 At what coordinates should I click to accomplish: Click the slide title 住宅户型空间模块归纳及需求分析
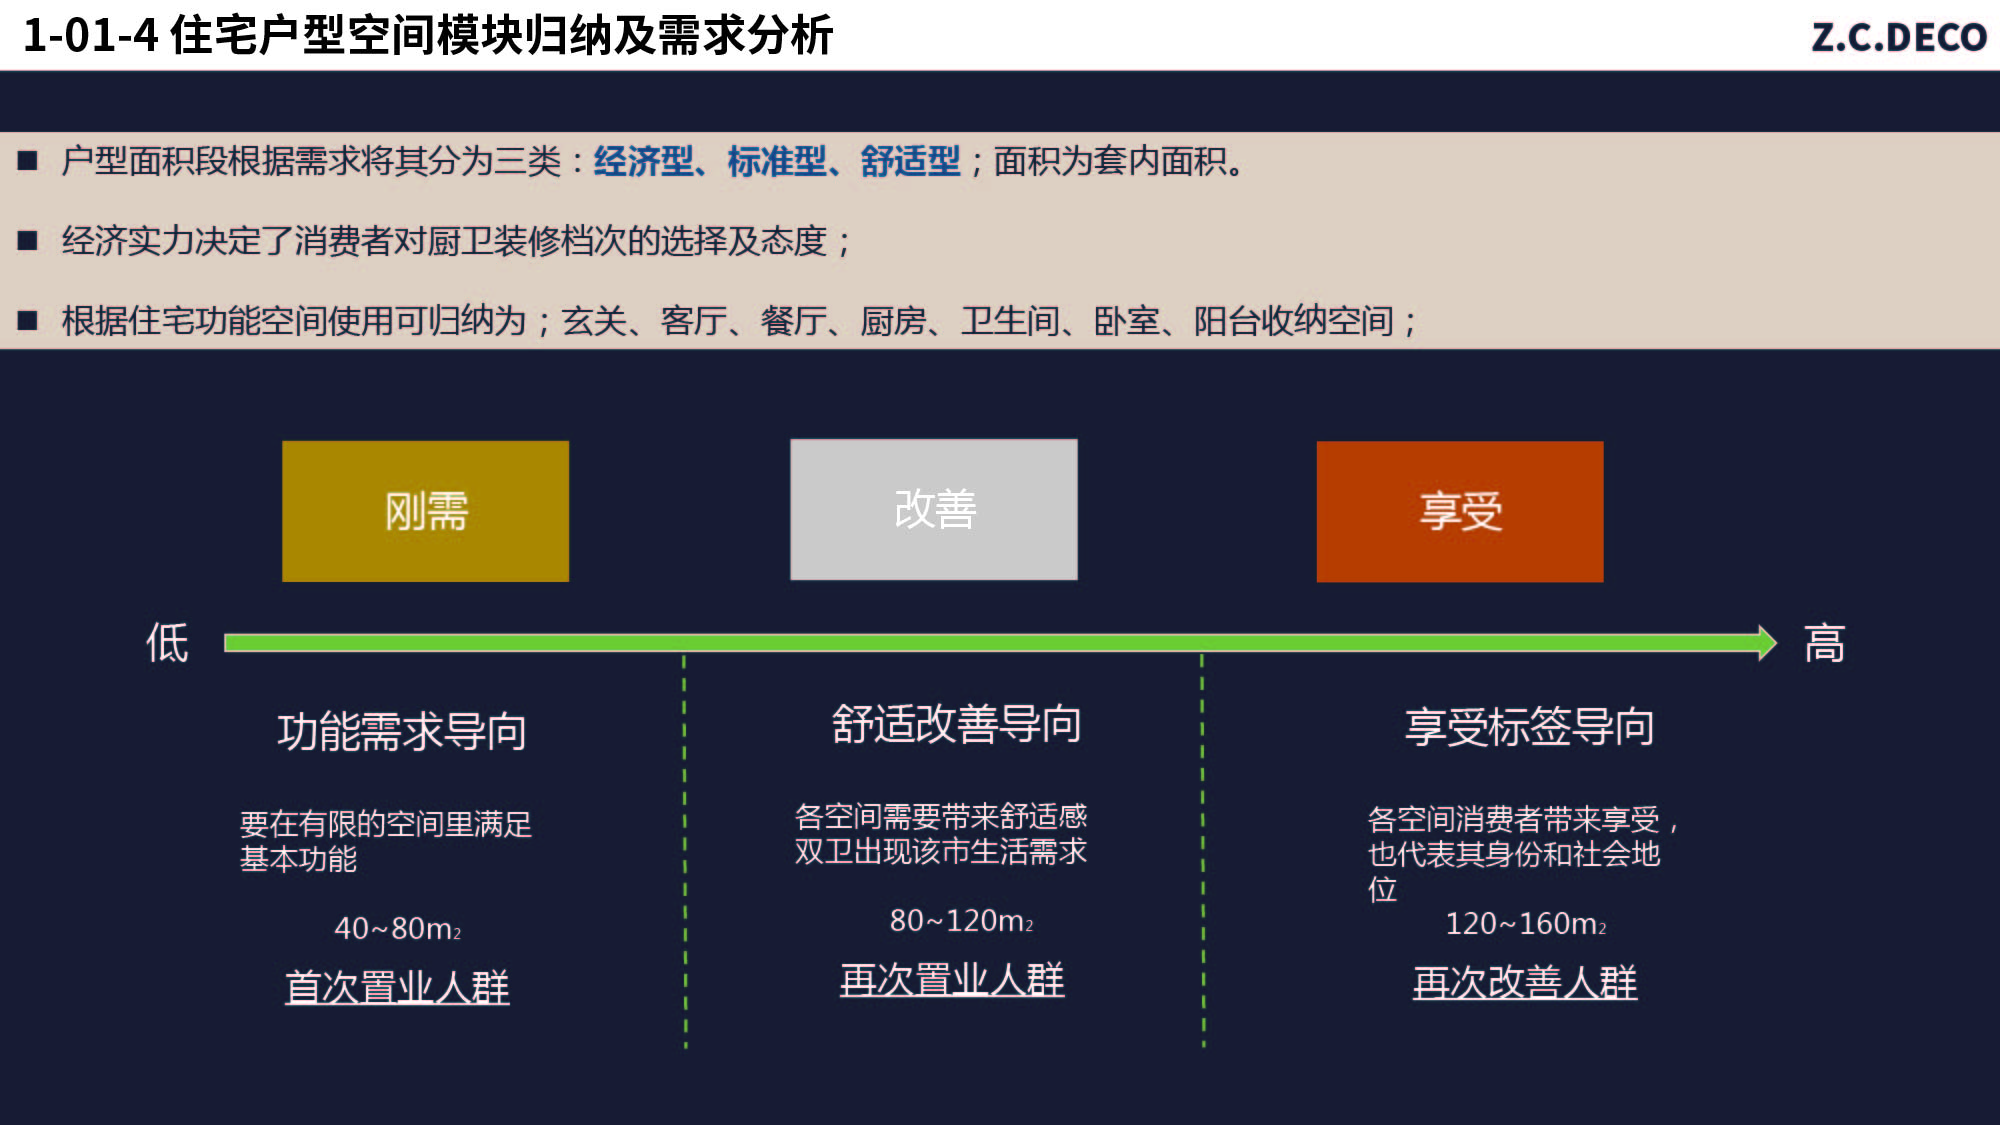coord(500,36)
